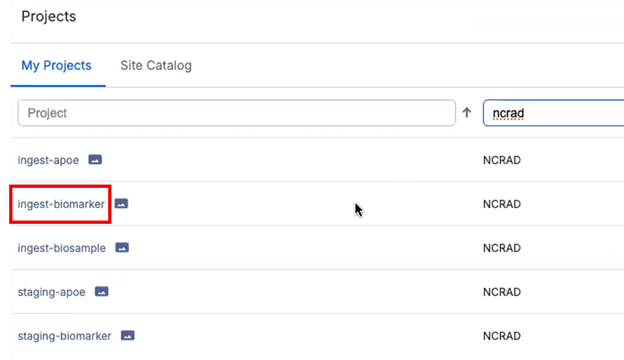
Task: Click the filter field containing ncrad
Action: pyautogui.click(x=554, y=113)
